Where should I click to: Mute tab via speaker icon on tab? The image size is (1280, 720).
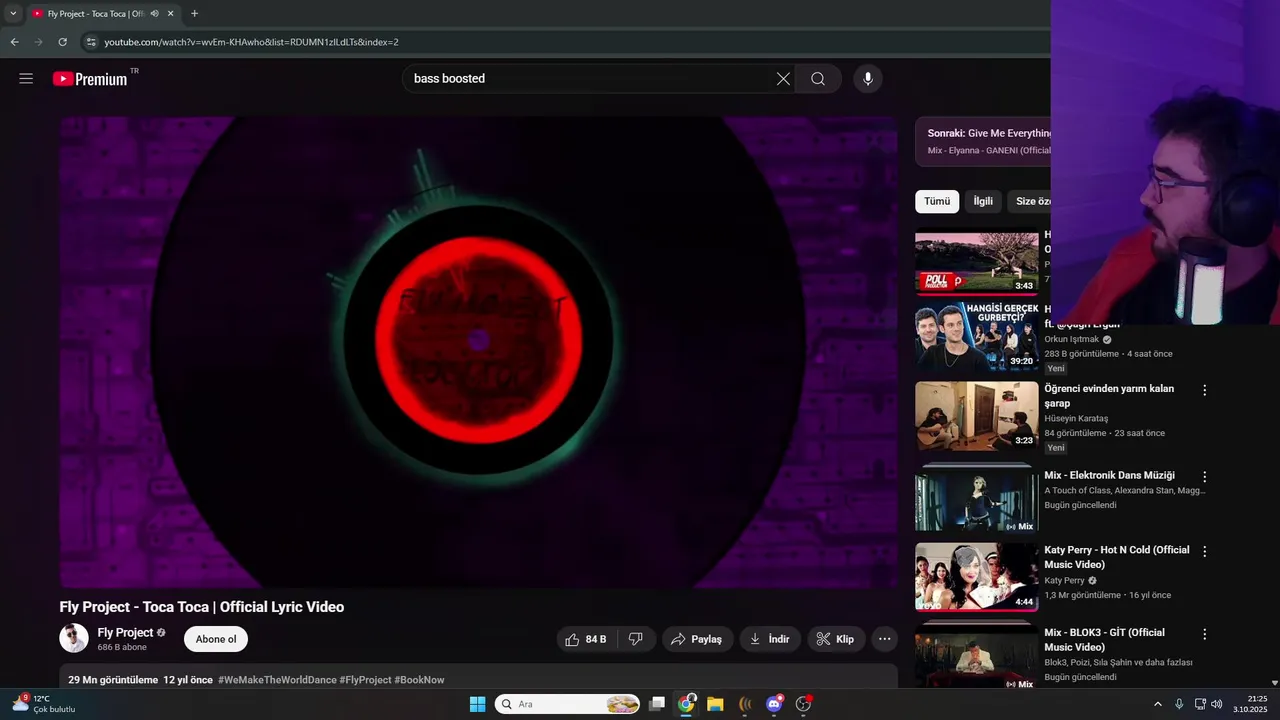click(x=154, y=14)
